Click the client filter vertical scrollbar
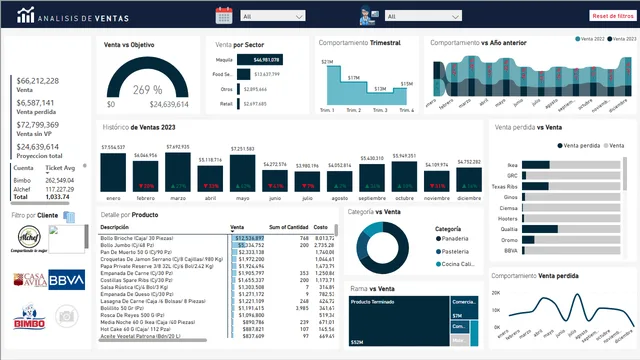640x360 pixels. (87, 236)
